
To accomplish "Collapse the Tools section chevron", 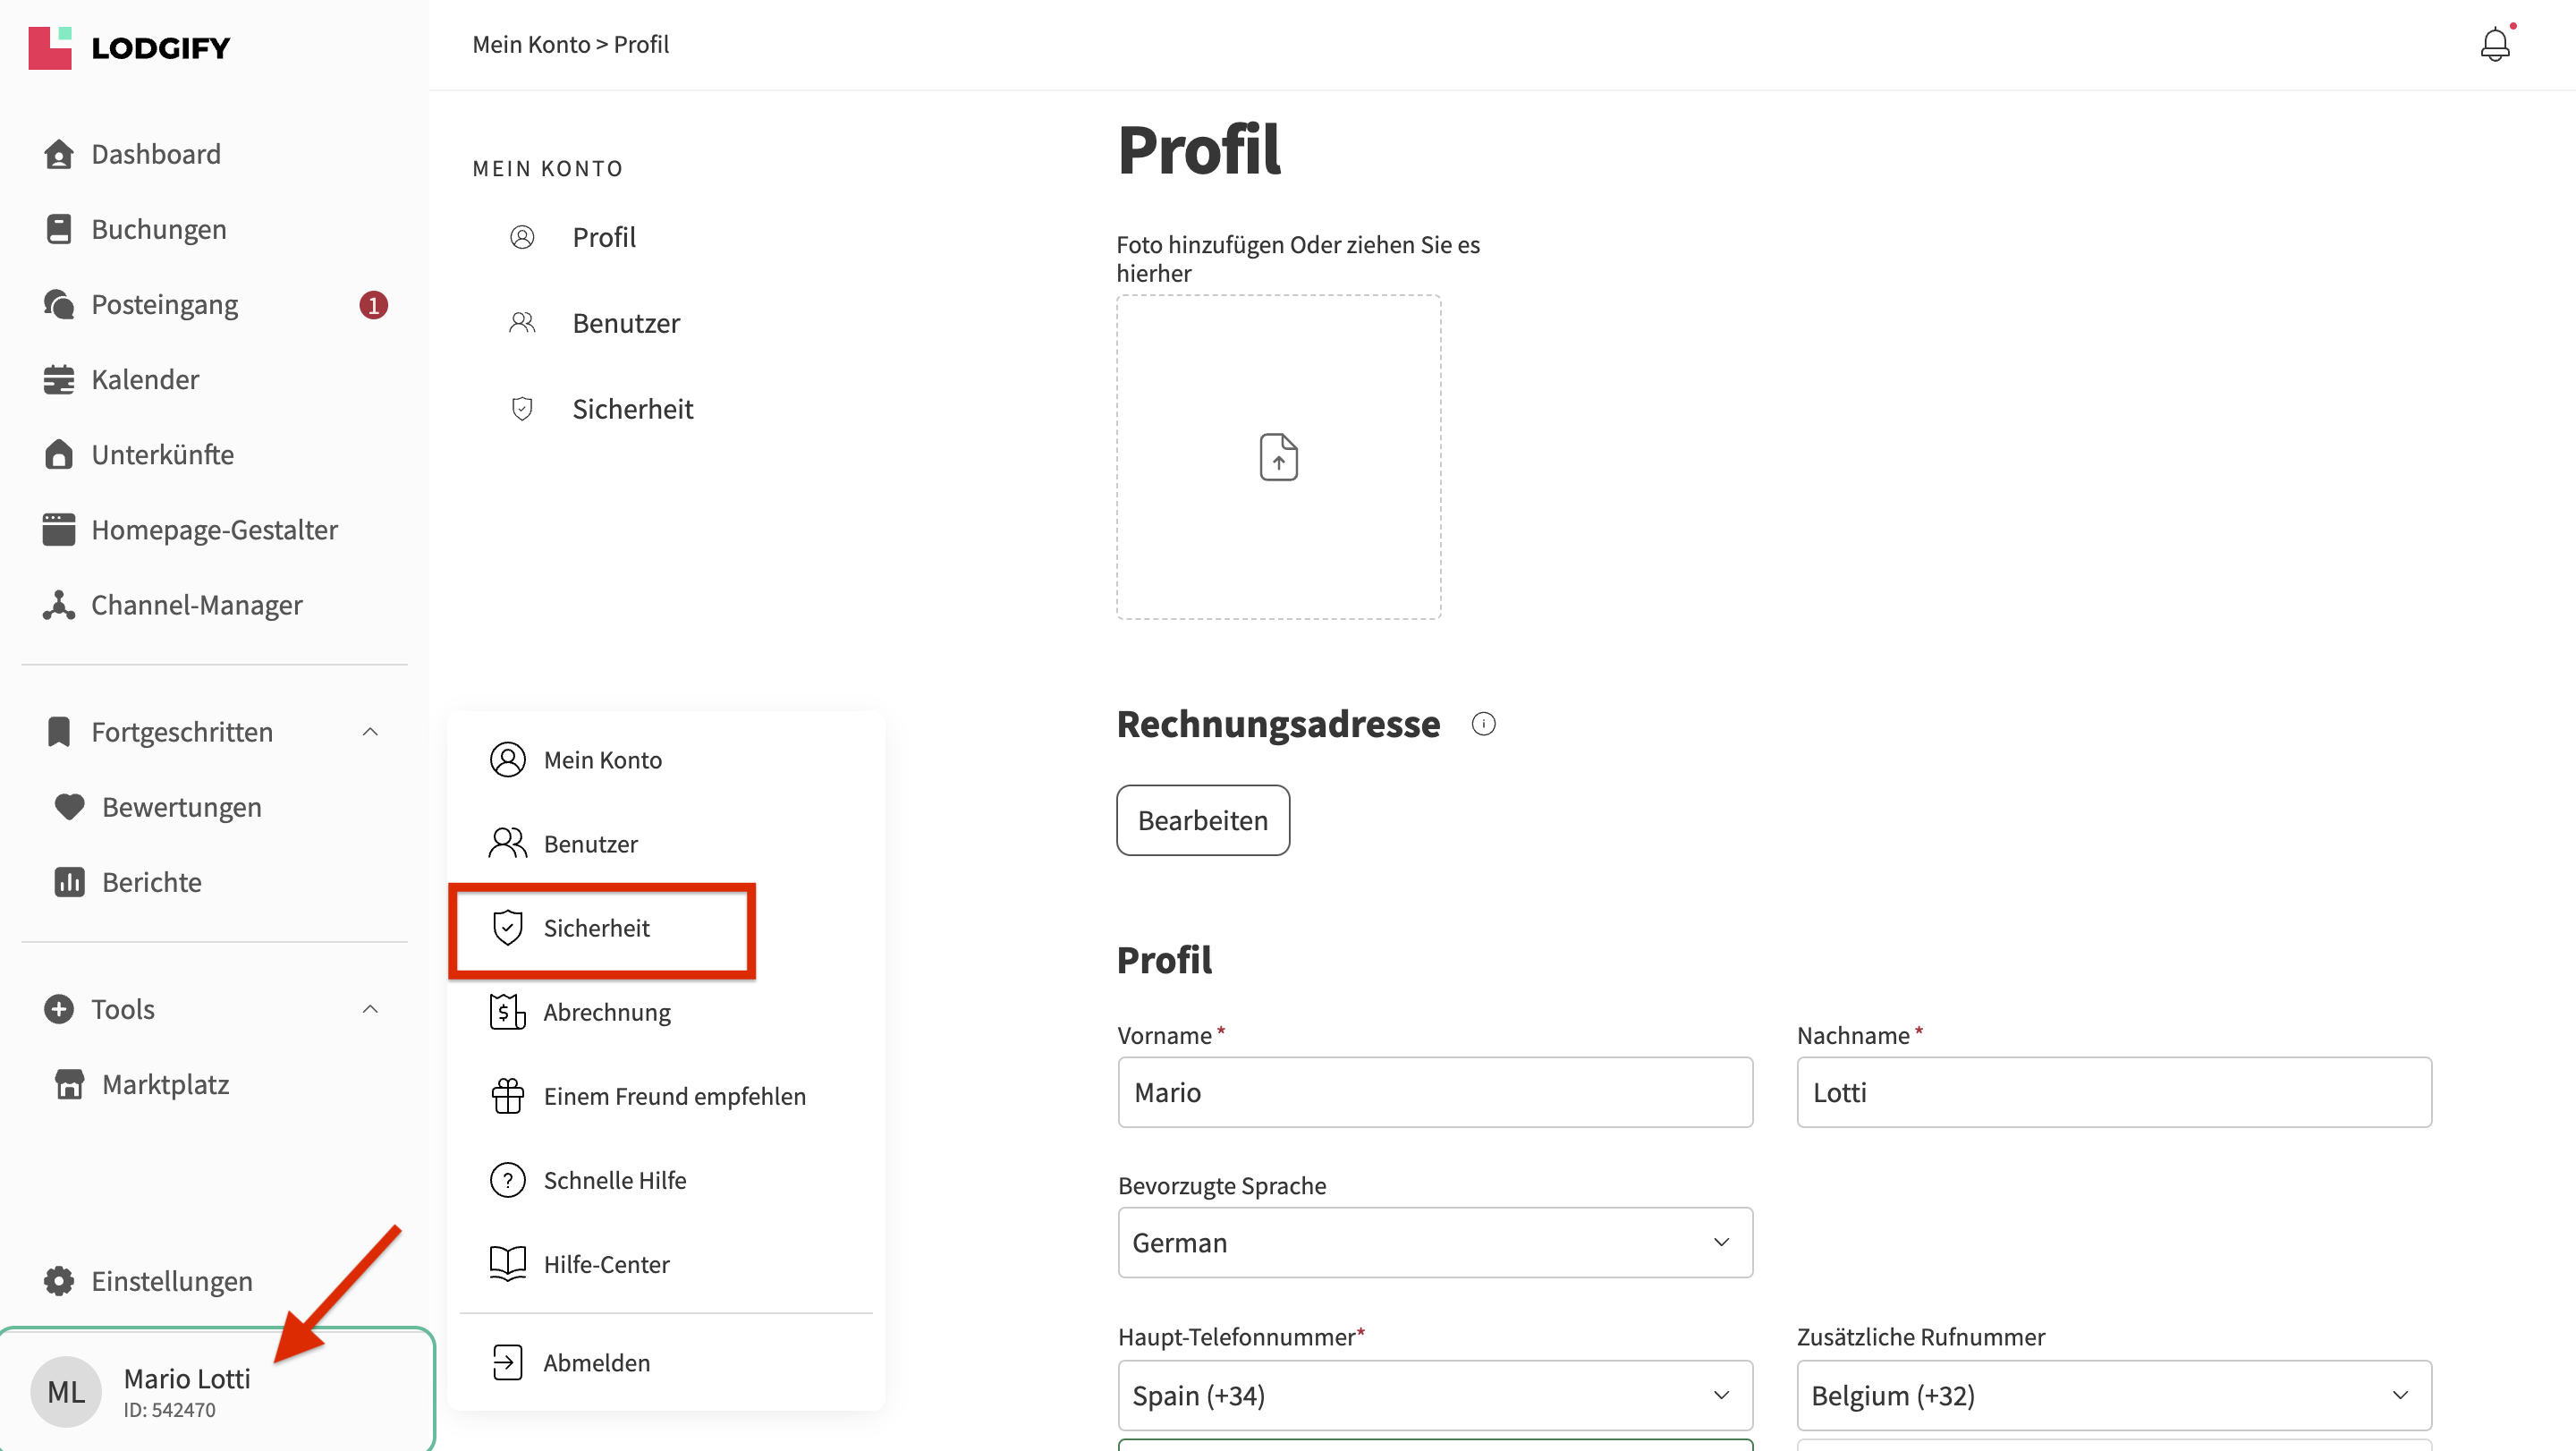I will click(370, 1009).
